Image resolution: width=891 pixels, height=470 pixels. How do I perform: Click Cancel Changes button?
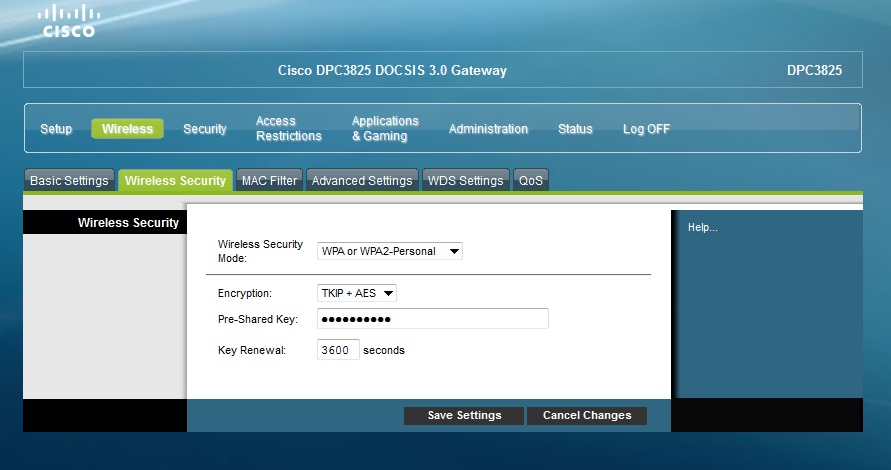point(587,415)
